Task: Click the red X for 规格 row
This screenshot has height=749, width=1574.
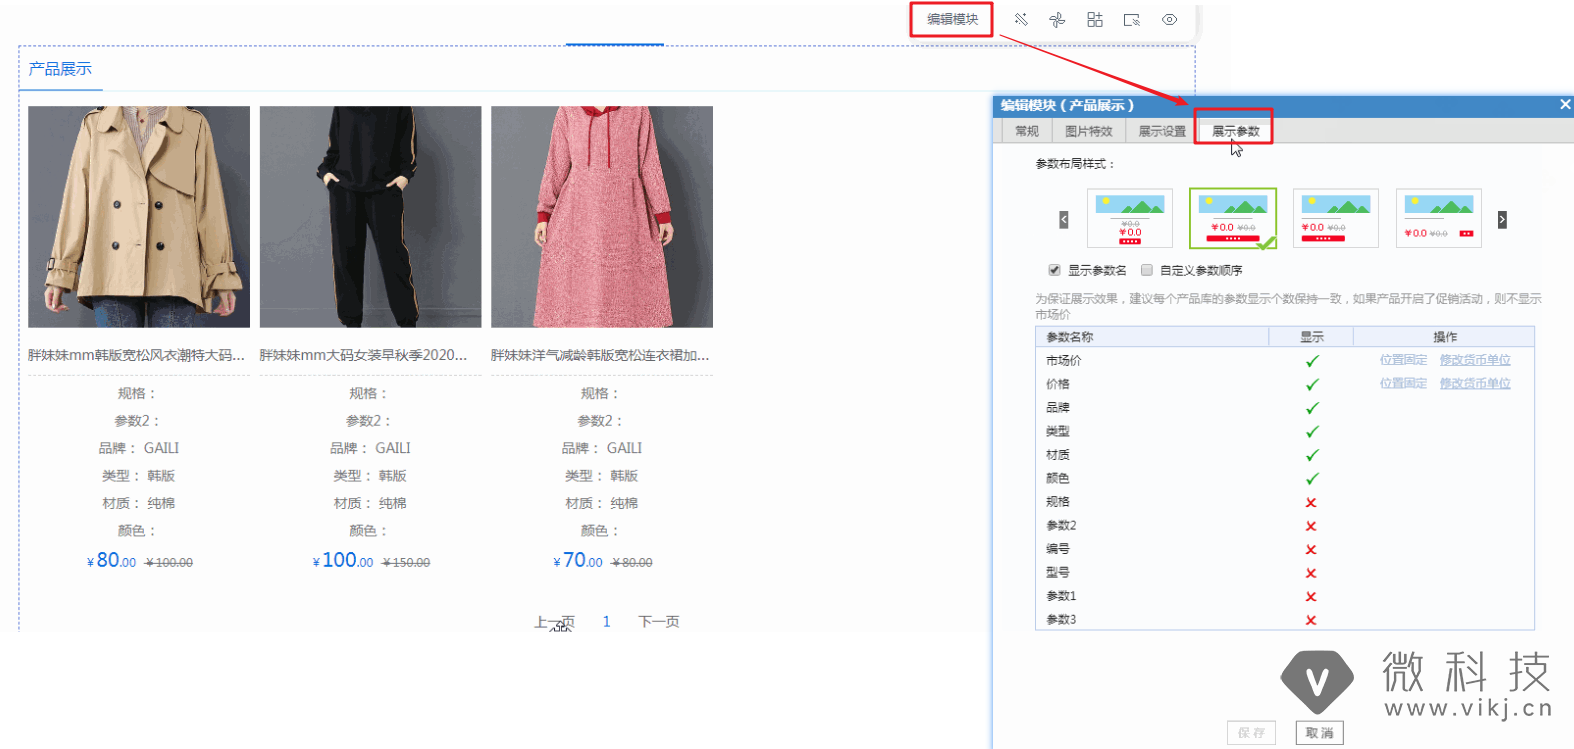Action: click(x=1311, y=503)
